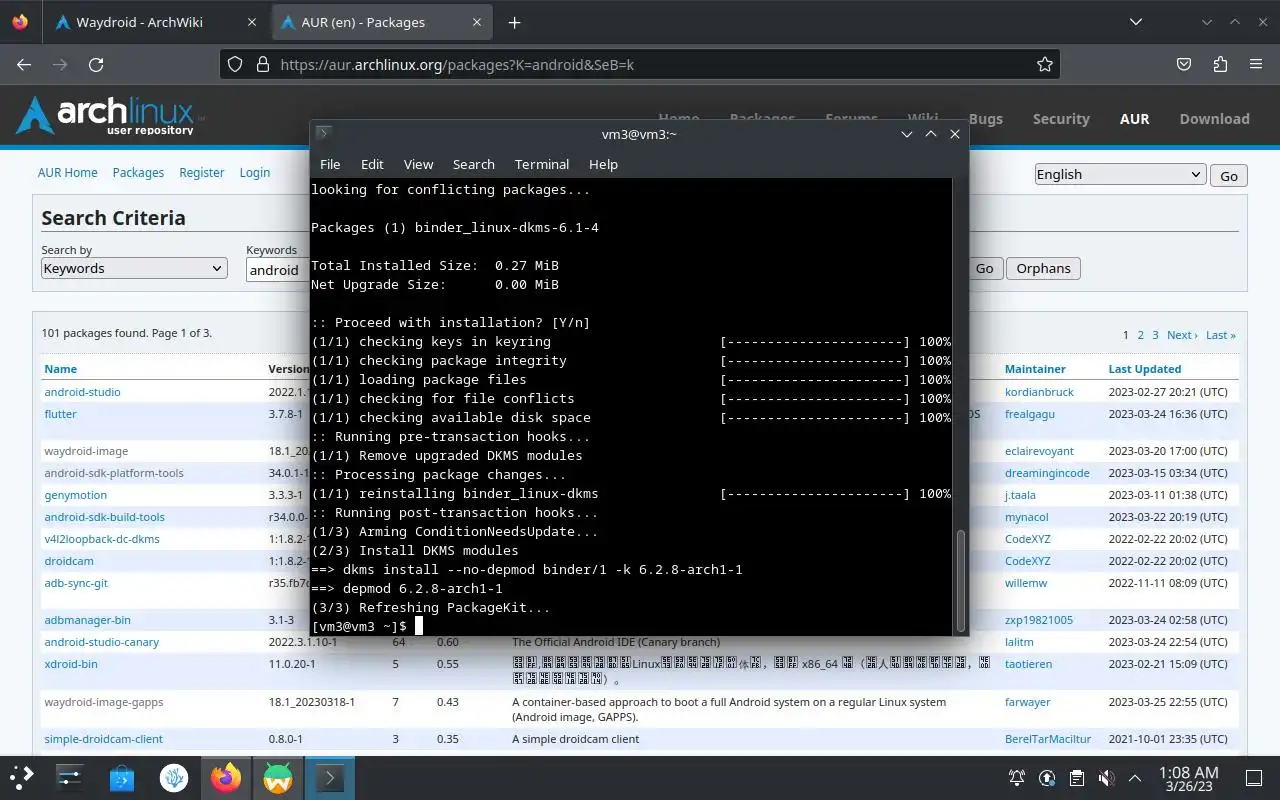This screenshot has height=800, width=1280.
Task: Click the muted volume tray icon
Action: pyautogui.click(x=1106, y=778)
